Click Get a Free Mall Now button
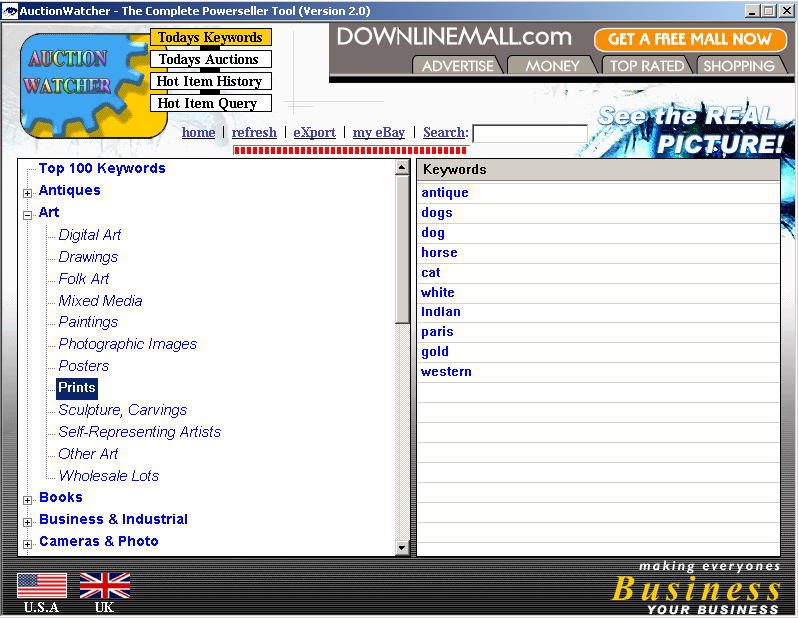 690,39
